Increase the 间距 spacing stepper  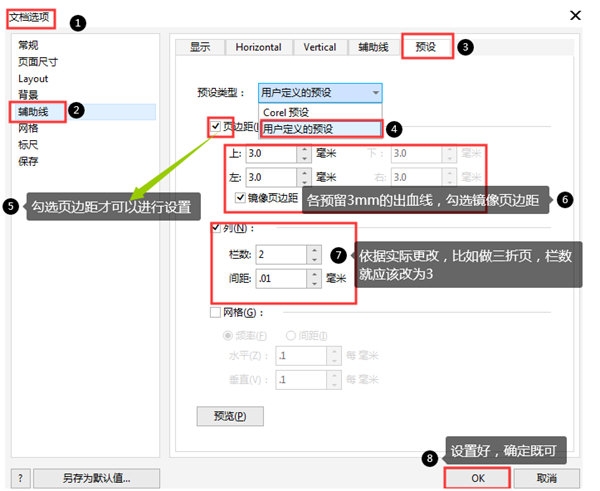pyautogui.click(x=313, y=274)
